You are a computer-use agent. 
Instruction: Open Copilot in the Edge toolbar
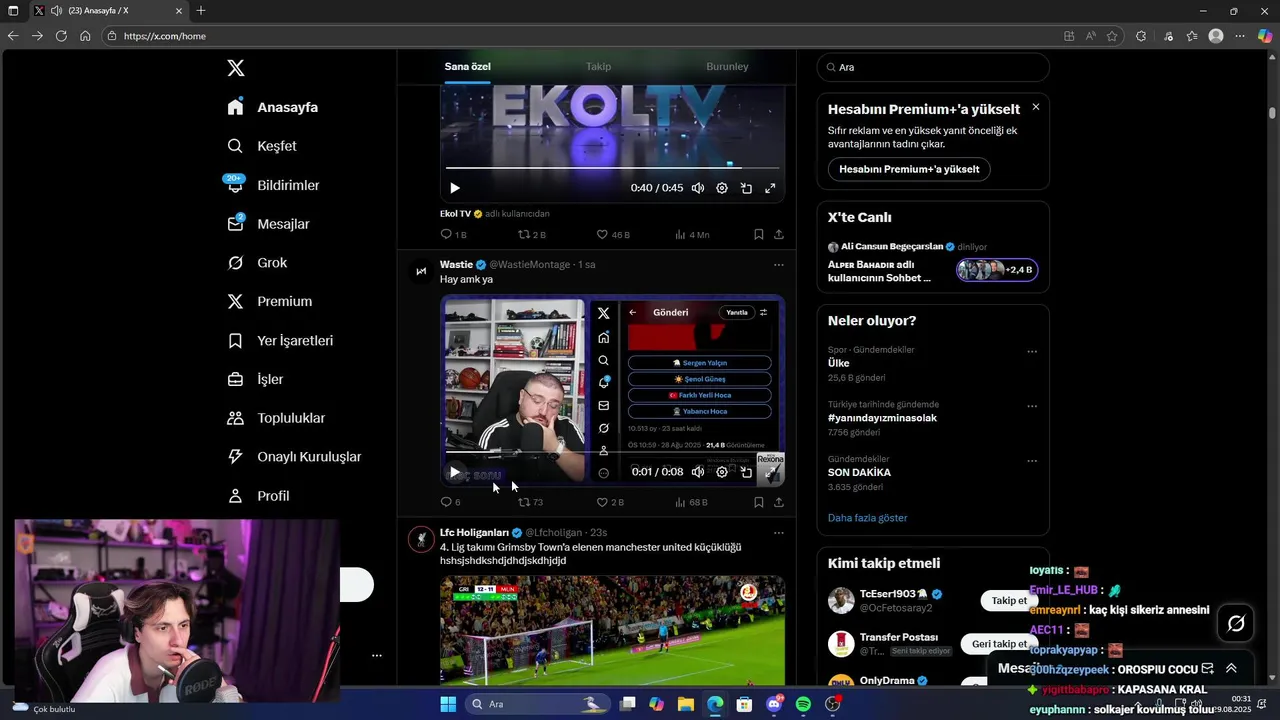[1265, 36]
